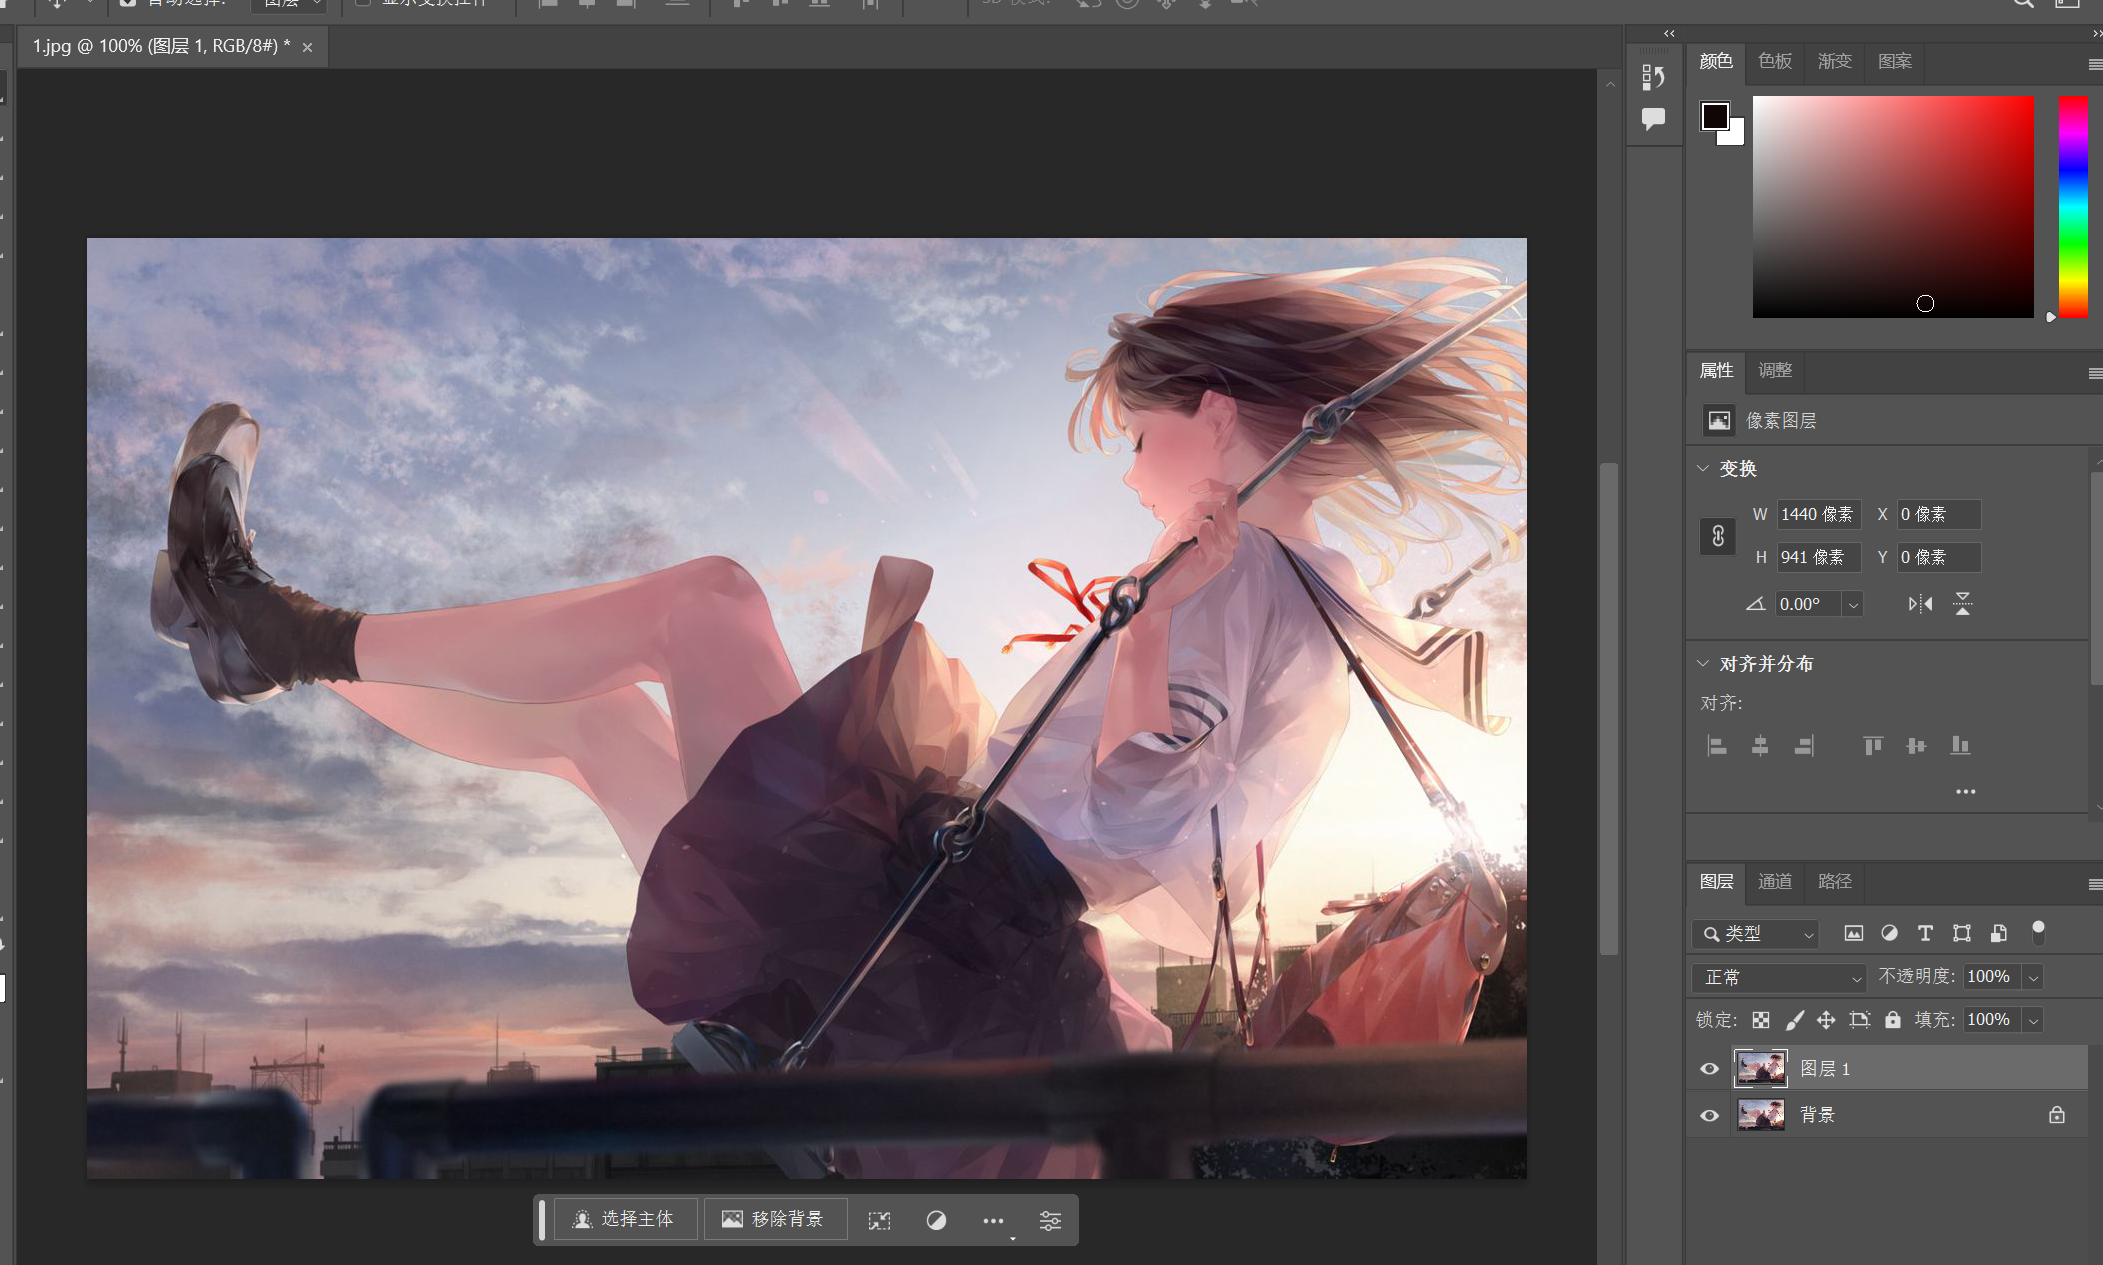This screenshot has width=2103, height=1265.
Task: Click flip horizontal icon in transform section
Action: pyautogui.click(x=1920, y=604)
